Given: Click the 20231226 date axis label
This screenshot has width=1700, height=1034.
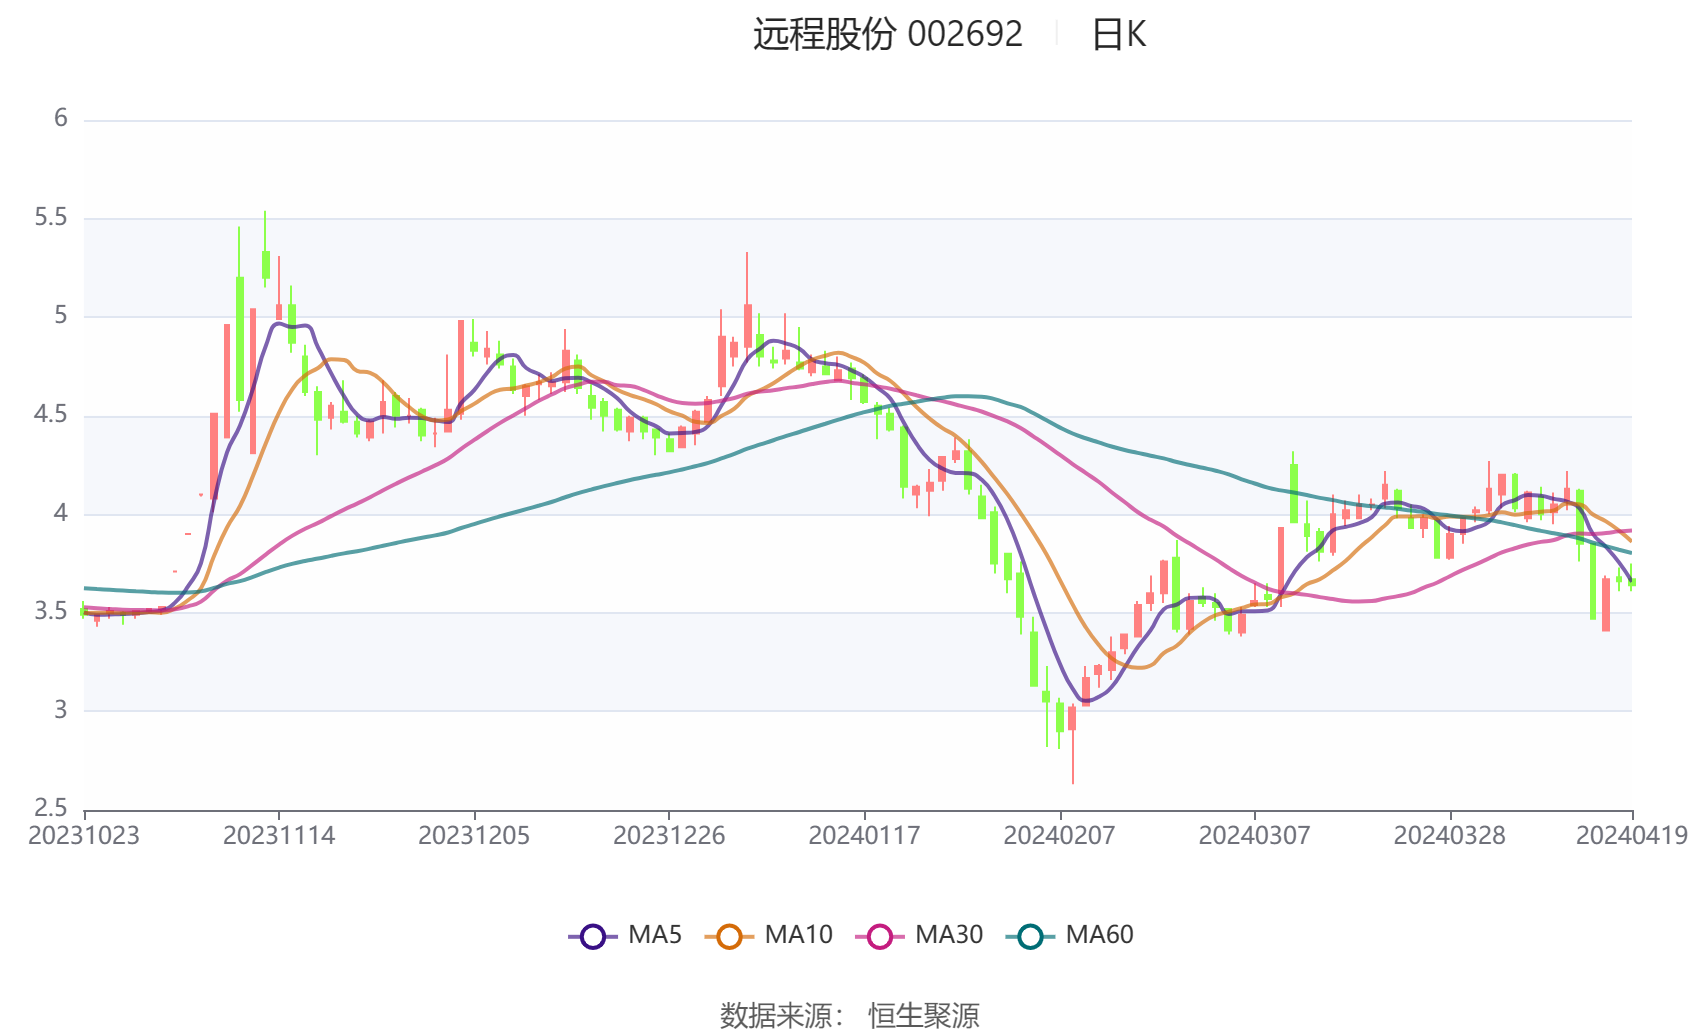Looking at the screenshot, I should [x=669, y=836].
